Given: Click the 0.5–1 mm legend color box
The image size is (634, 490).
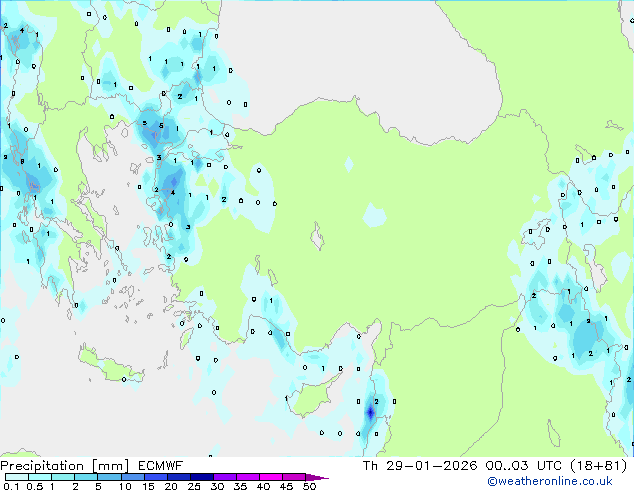Looking at the screenshot, I should click(40, 477).
